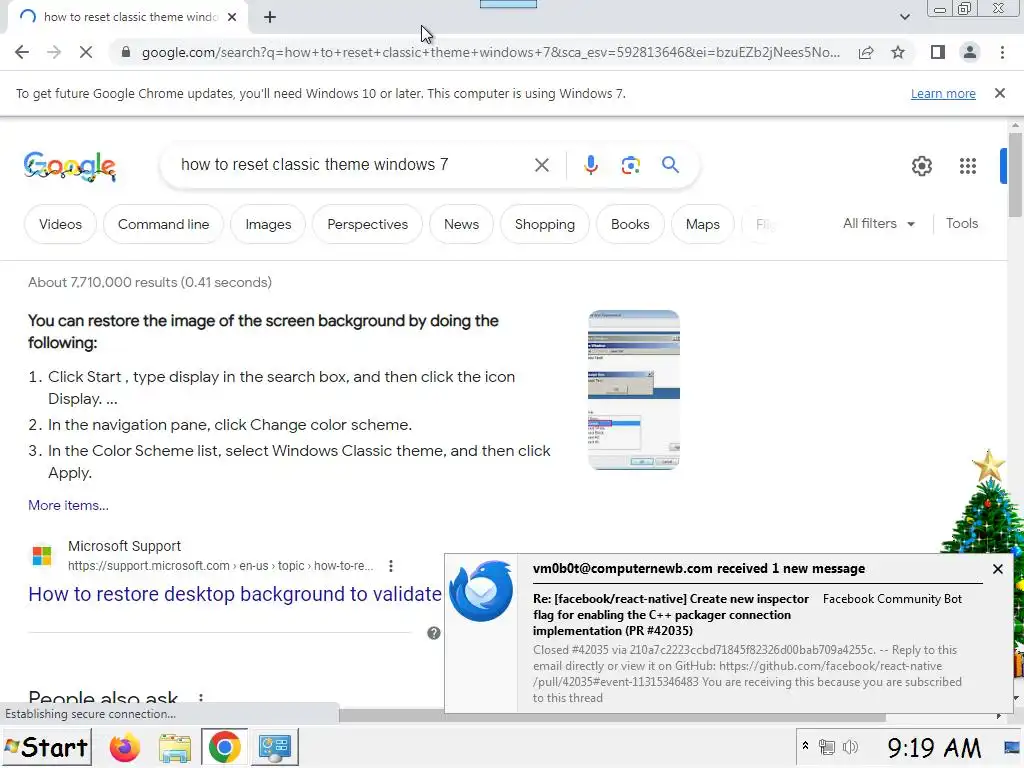Submit search with magnifier icon
This screenshot has height=768, width=1024.
(670, 165)
